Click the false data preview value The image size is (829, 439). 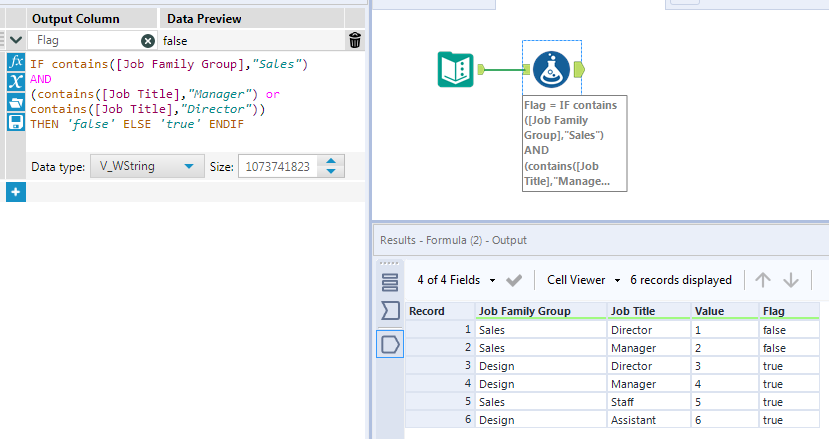(175, 41)
